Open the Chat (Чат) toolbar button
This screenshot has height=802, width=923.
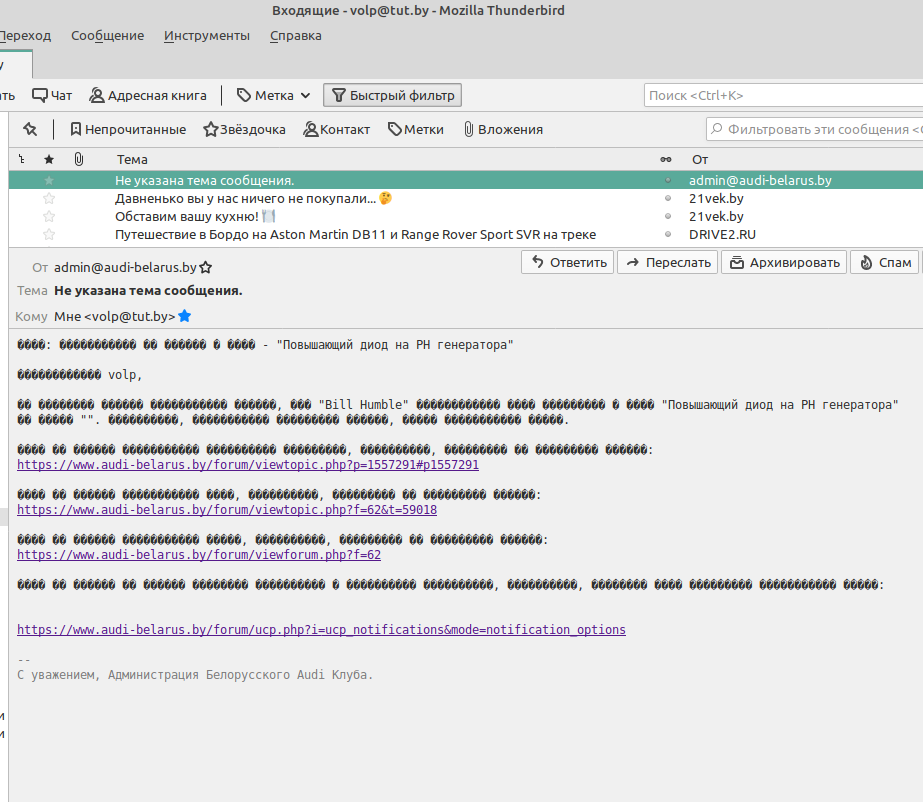(52, 96)
